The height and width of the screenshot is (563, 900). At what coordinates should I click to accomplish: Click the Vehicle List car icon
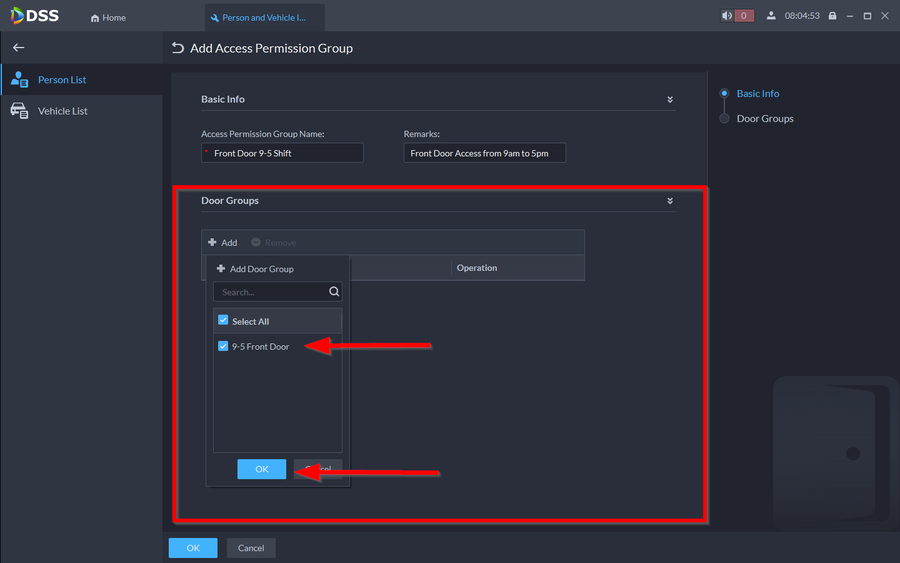click(x=19, y=111)
